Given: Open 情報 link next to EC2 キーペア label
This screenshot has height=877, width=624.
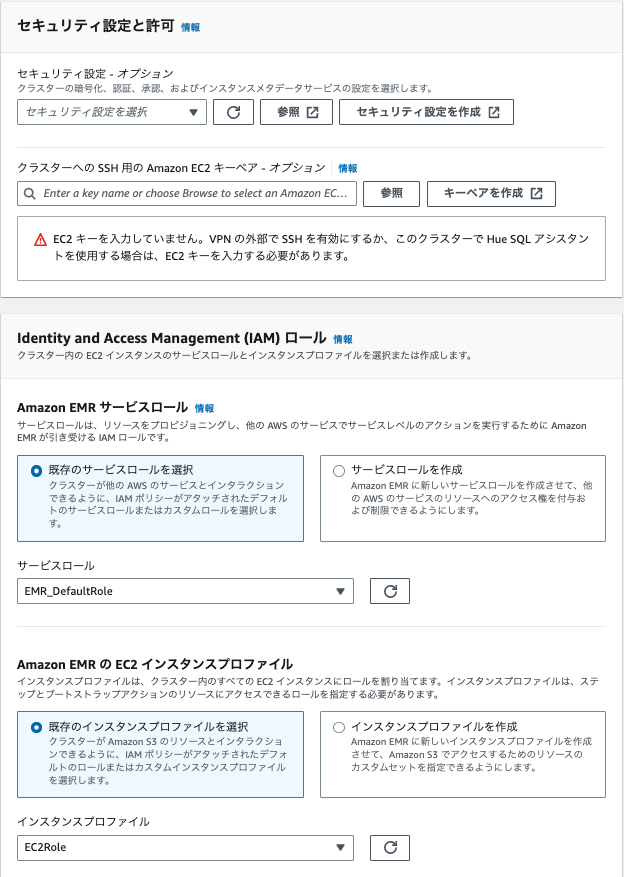Looking at the screenshot, I should click(x=348, y=168).
